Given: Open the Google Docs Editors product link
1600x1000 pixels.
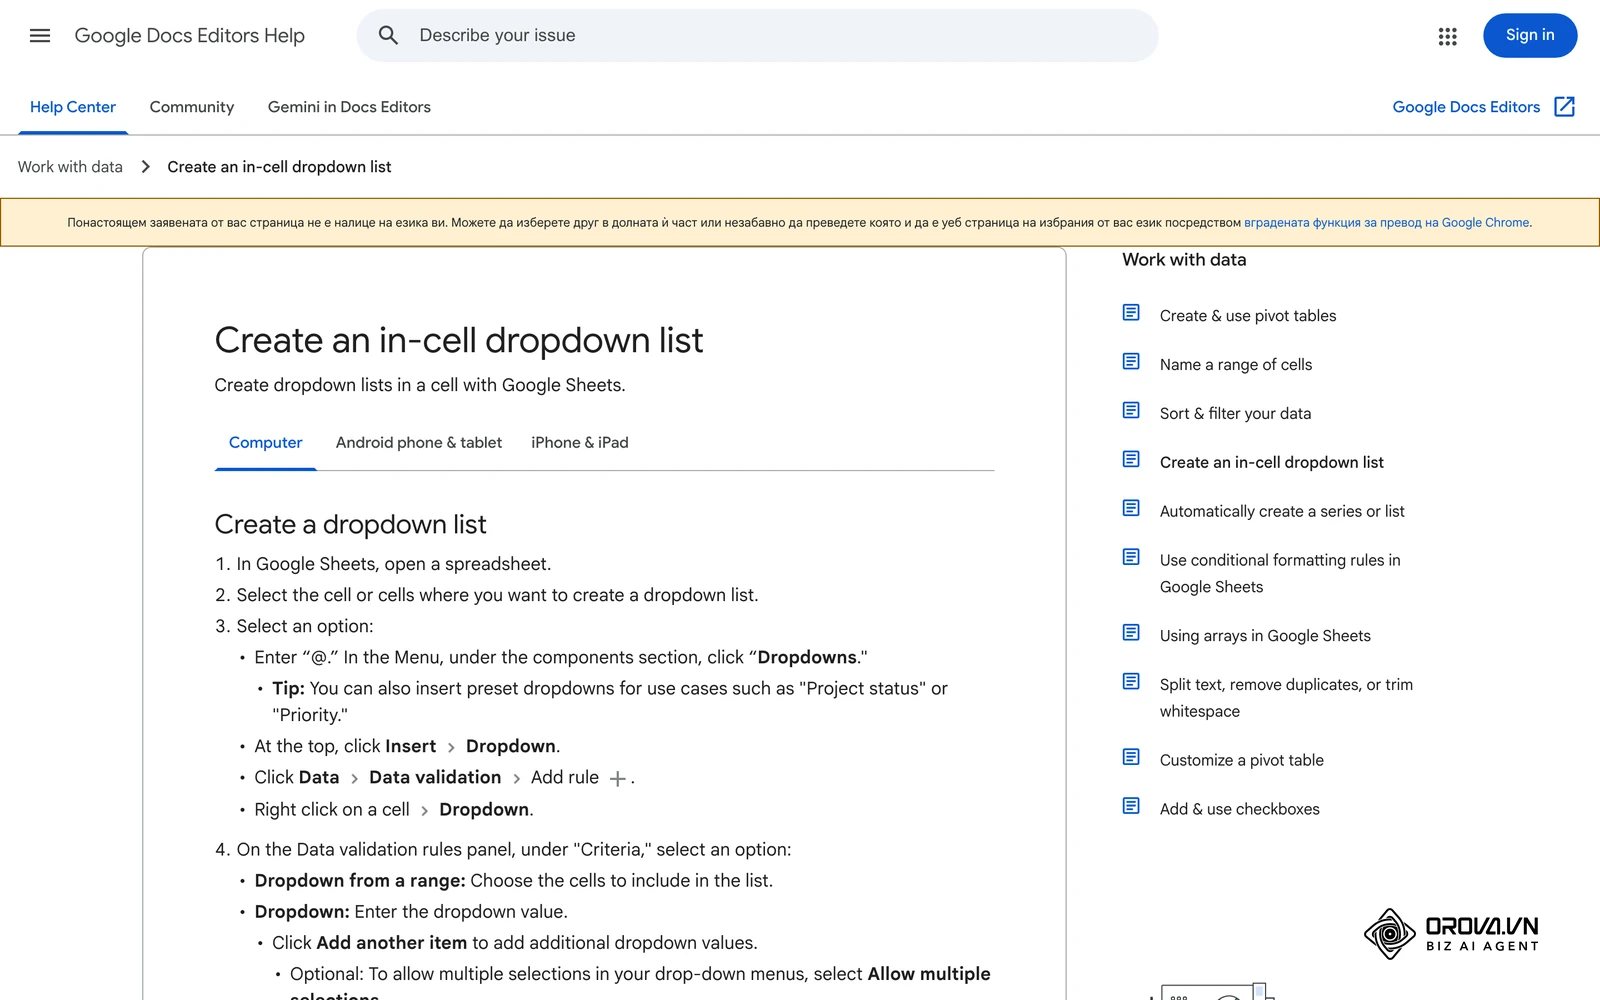Looking at the screenshot, I should tap(1466, 107).
